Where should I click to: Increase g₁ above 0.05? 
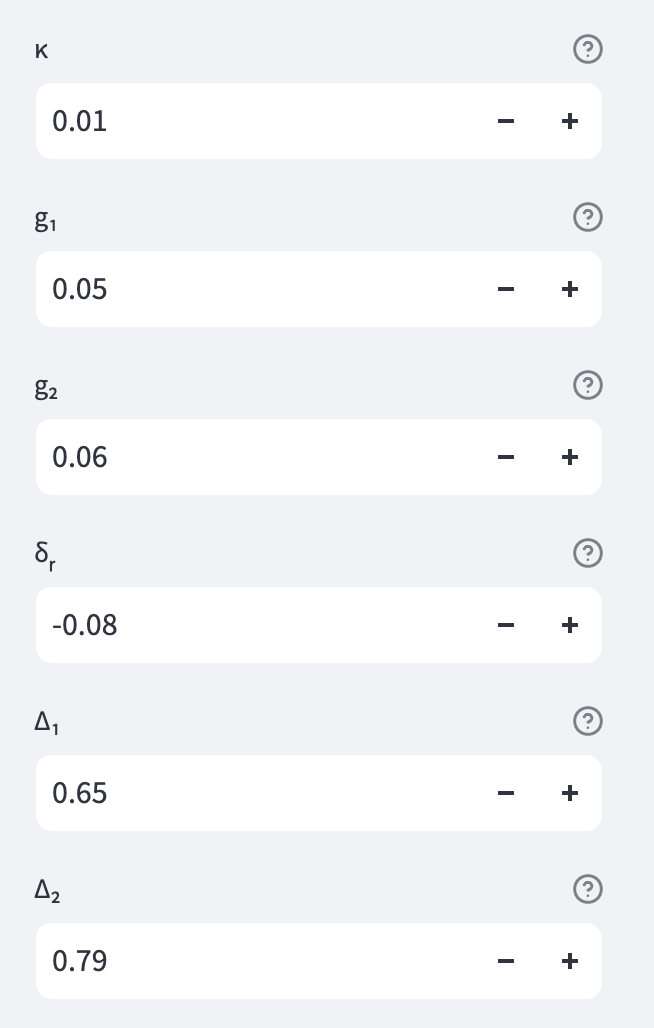[569, 289]
